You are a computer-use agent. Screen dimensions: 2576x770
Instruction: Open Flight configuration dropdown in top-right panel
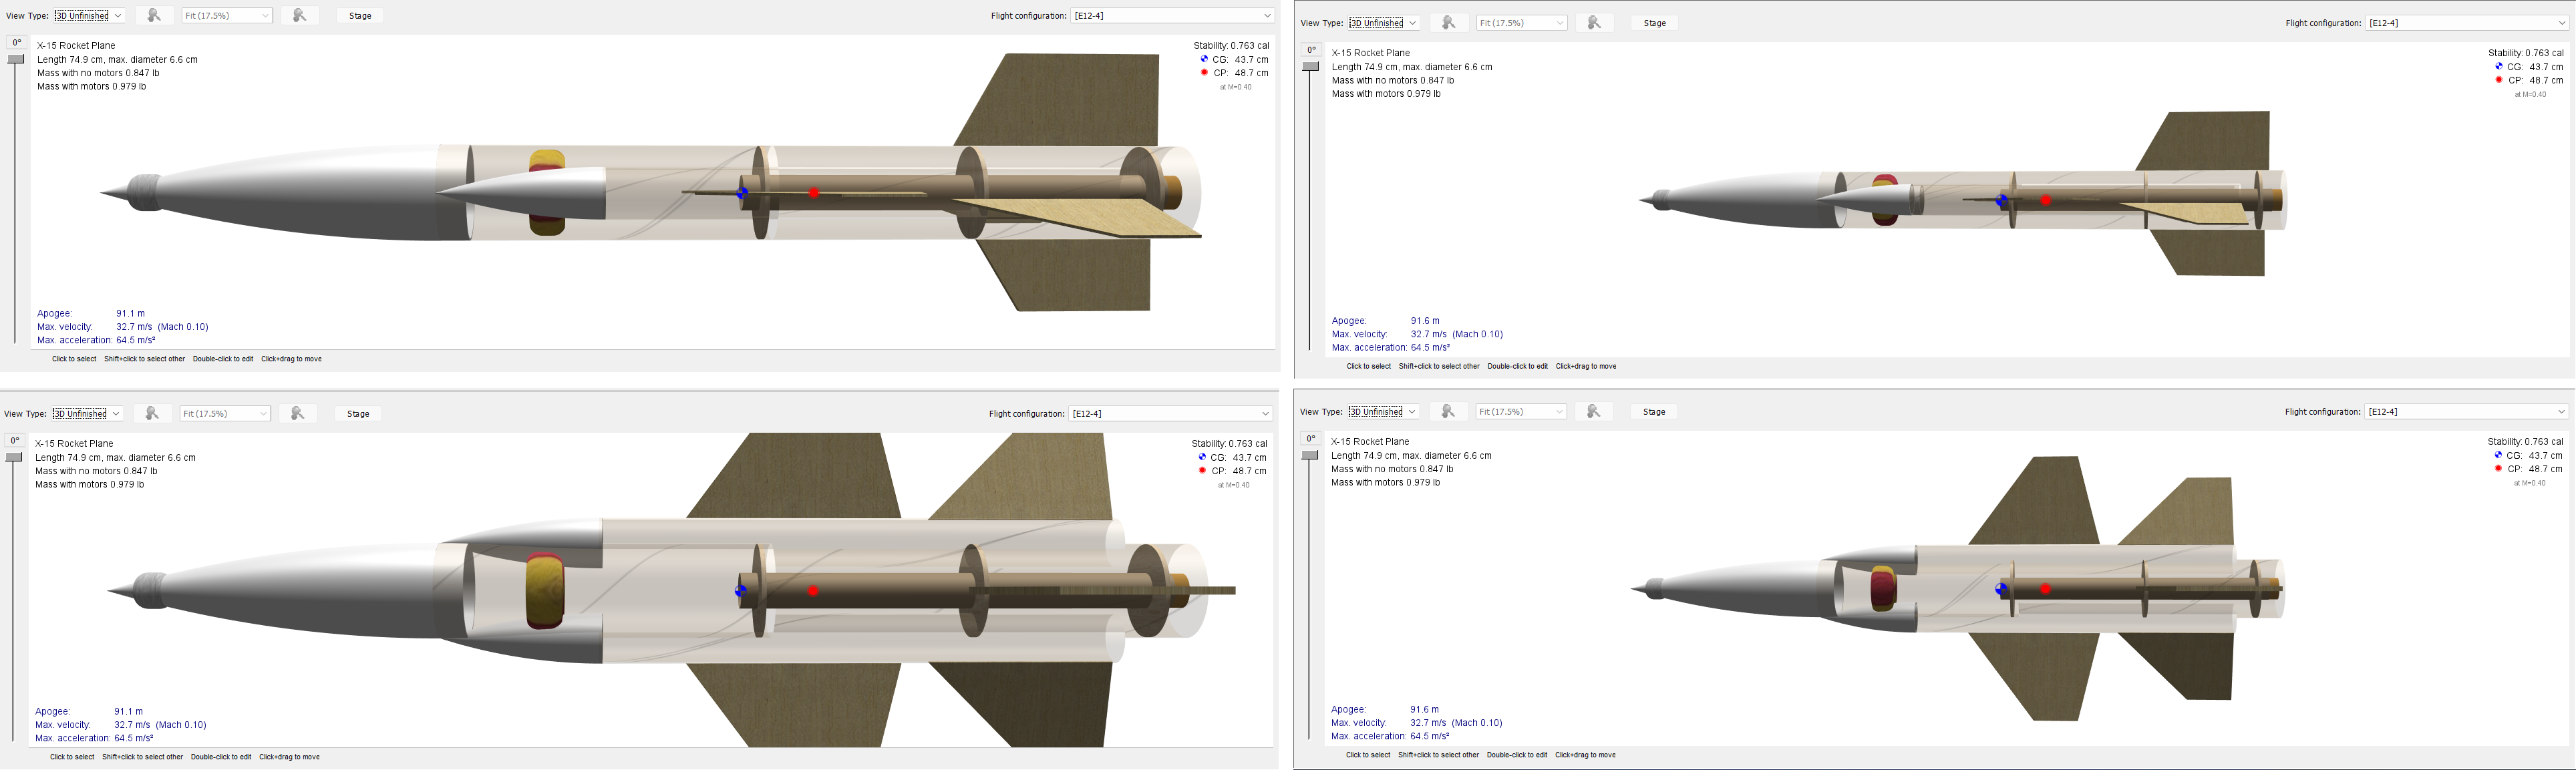(x=2467, y=23)
